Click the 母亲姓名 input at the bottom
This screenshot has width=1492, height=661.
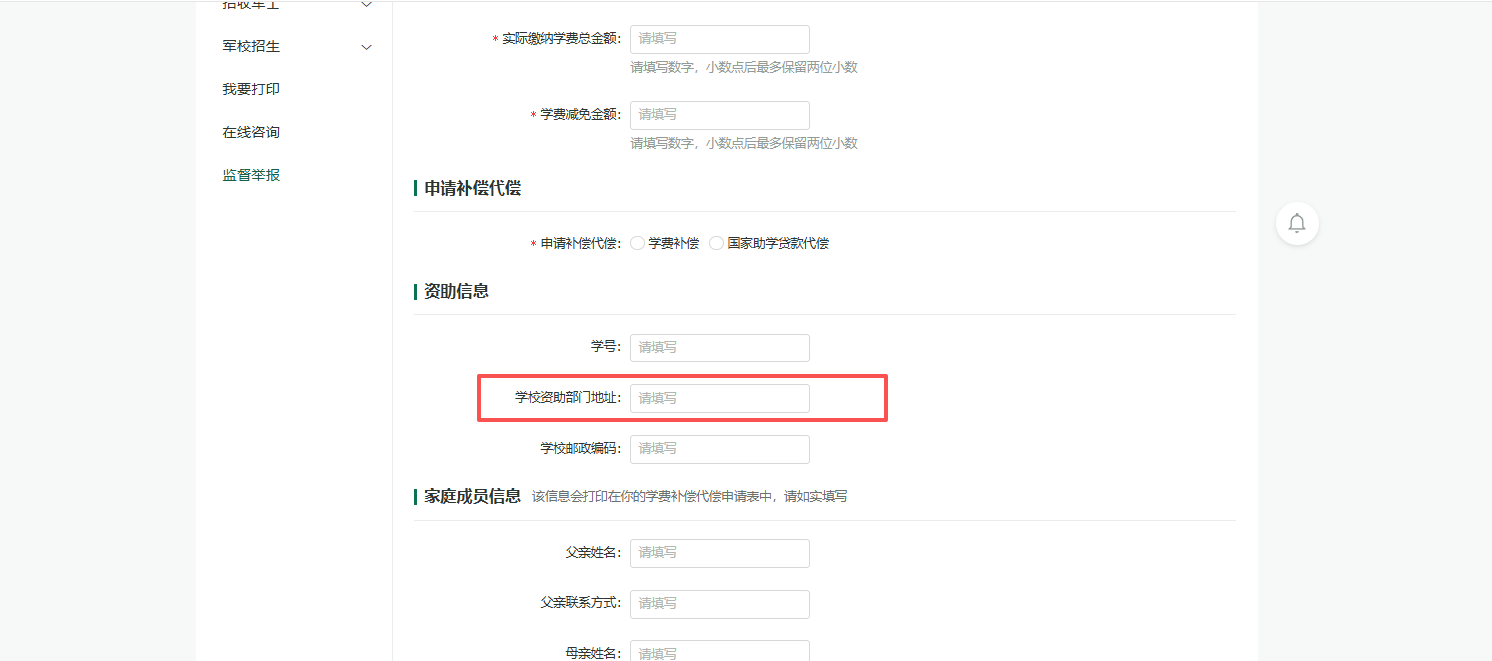pos(719,651)
